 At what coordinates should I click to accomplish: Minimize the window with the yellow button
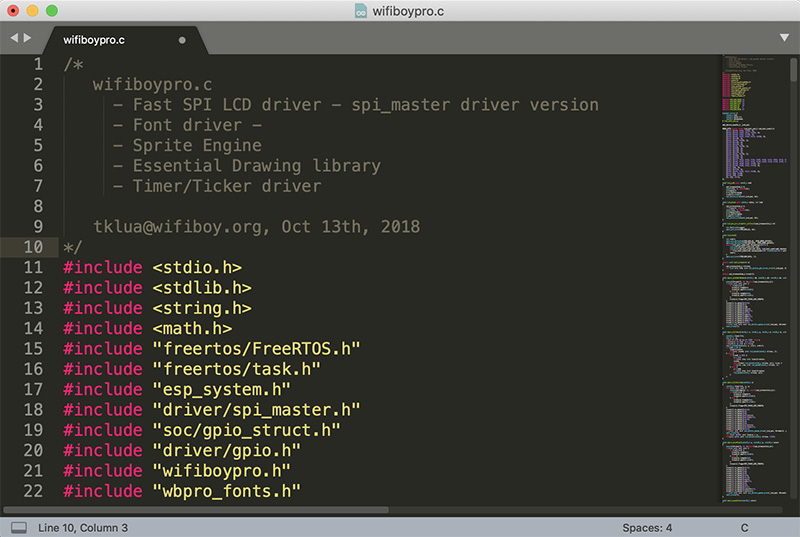pyautogui.click(x=32, y=11)
